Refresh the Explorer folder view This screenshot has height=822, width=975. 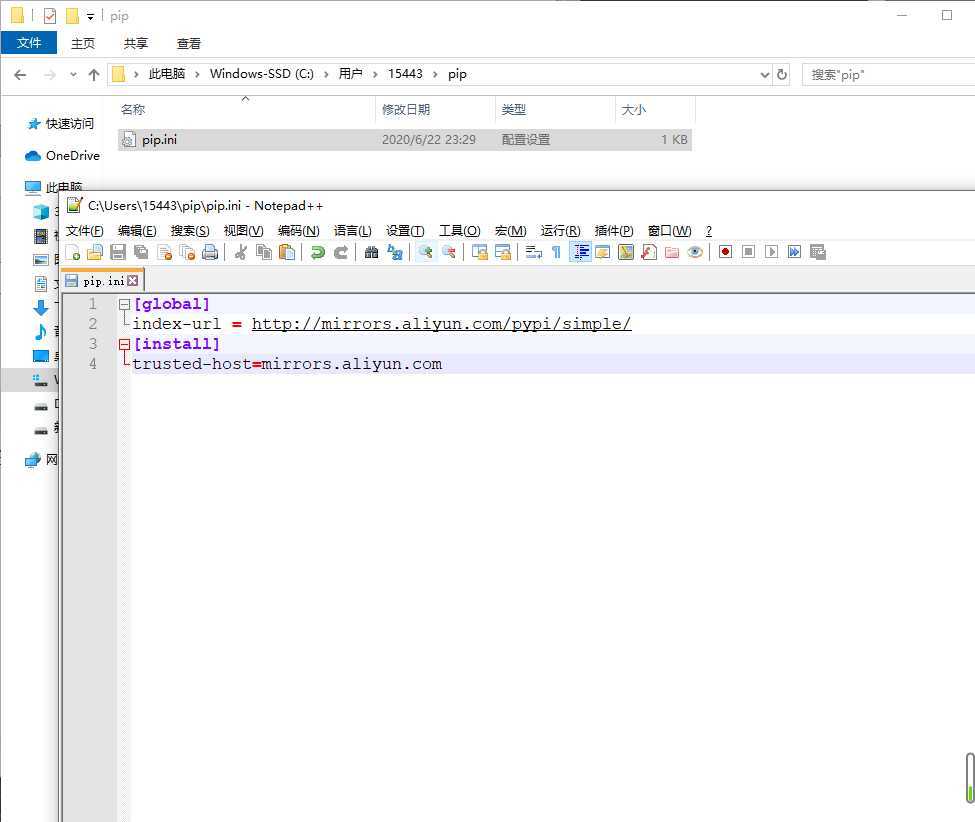coord(782,75)
